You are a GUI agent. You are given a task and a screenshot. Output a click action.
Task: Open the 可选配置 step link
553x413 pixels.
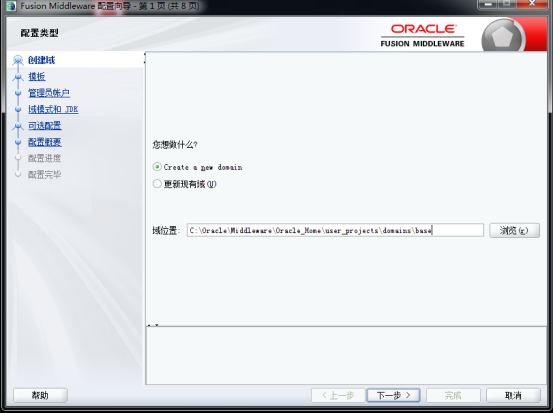point(44,126)
